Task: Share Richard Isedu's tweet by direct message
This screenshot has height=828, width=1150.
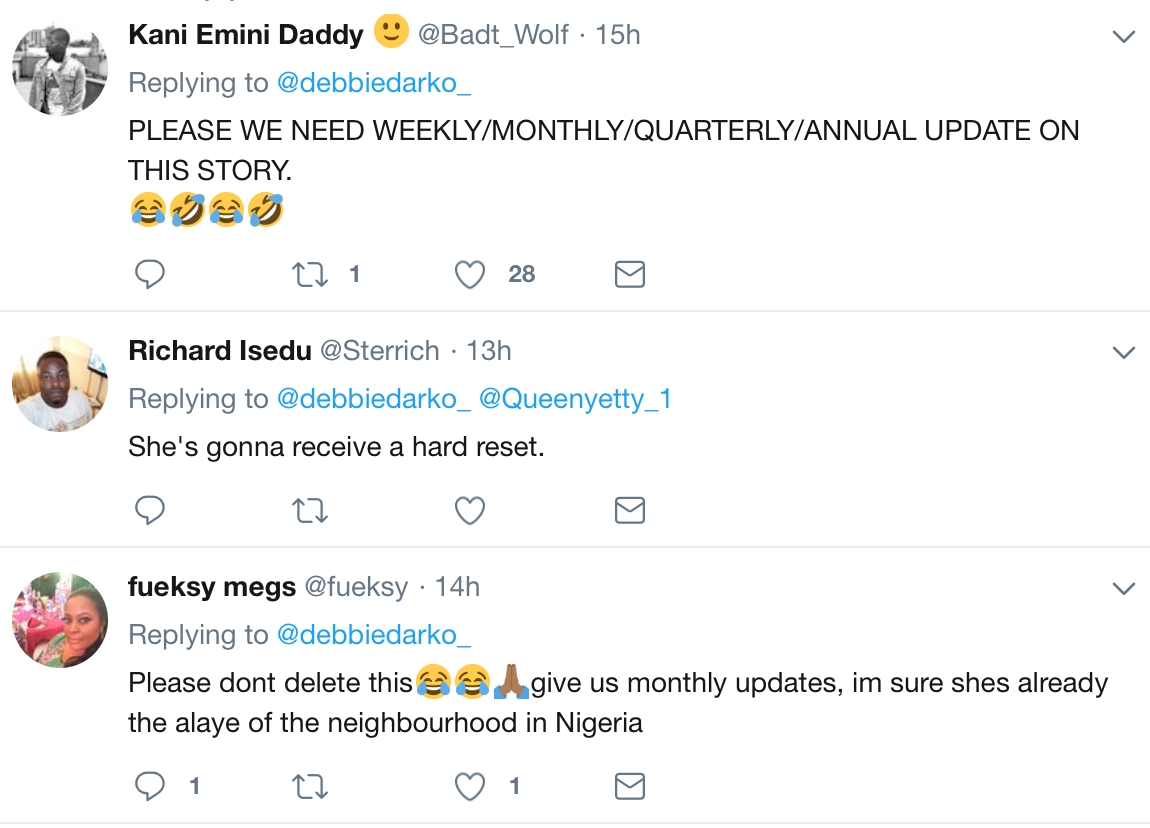Action: point(629,511)
